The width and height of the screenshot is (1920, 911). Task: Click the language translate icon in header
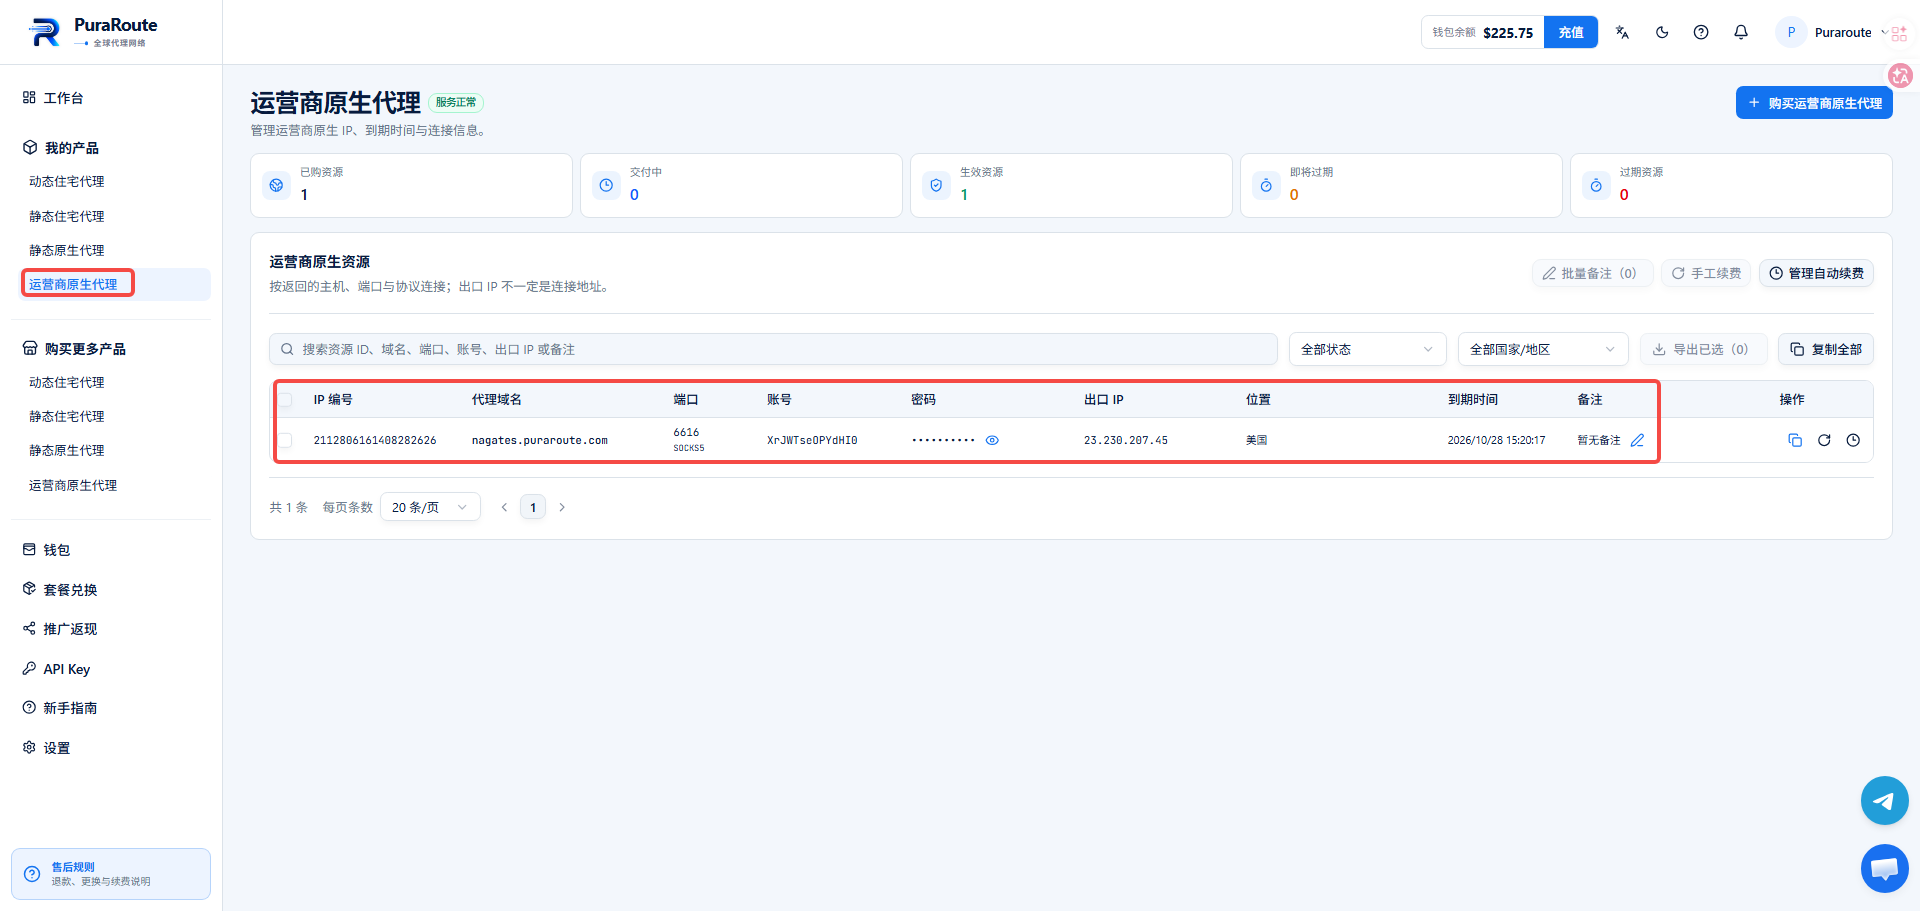(x=1622, y=32)
